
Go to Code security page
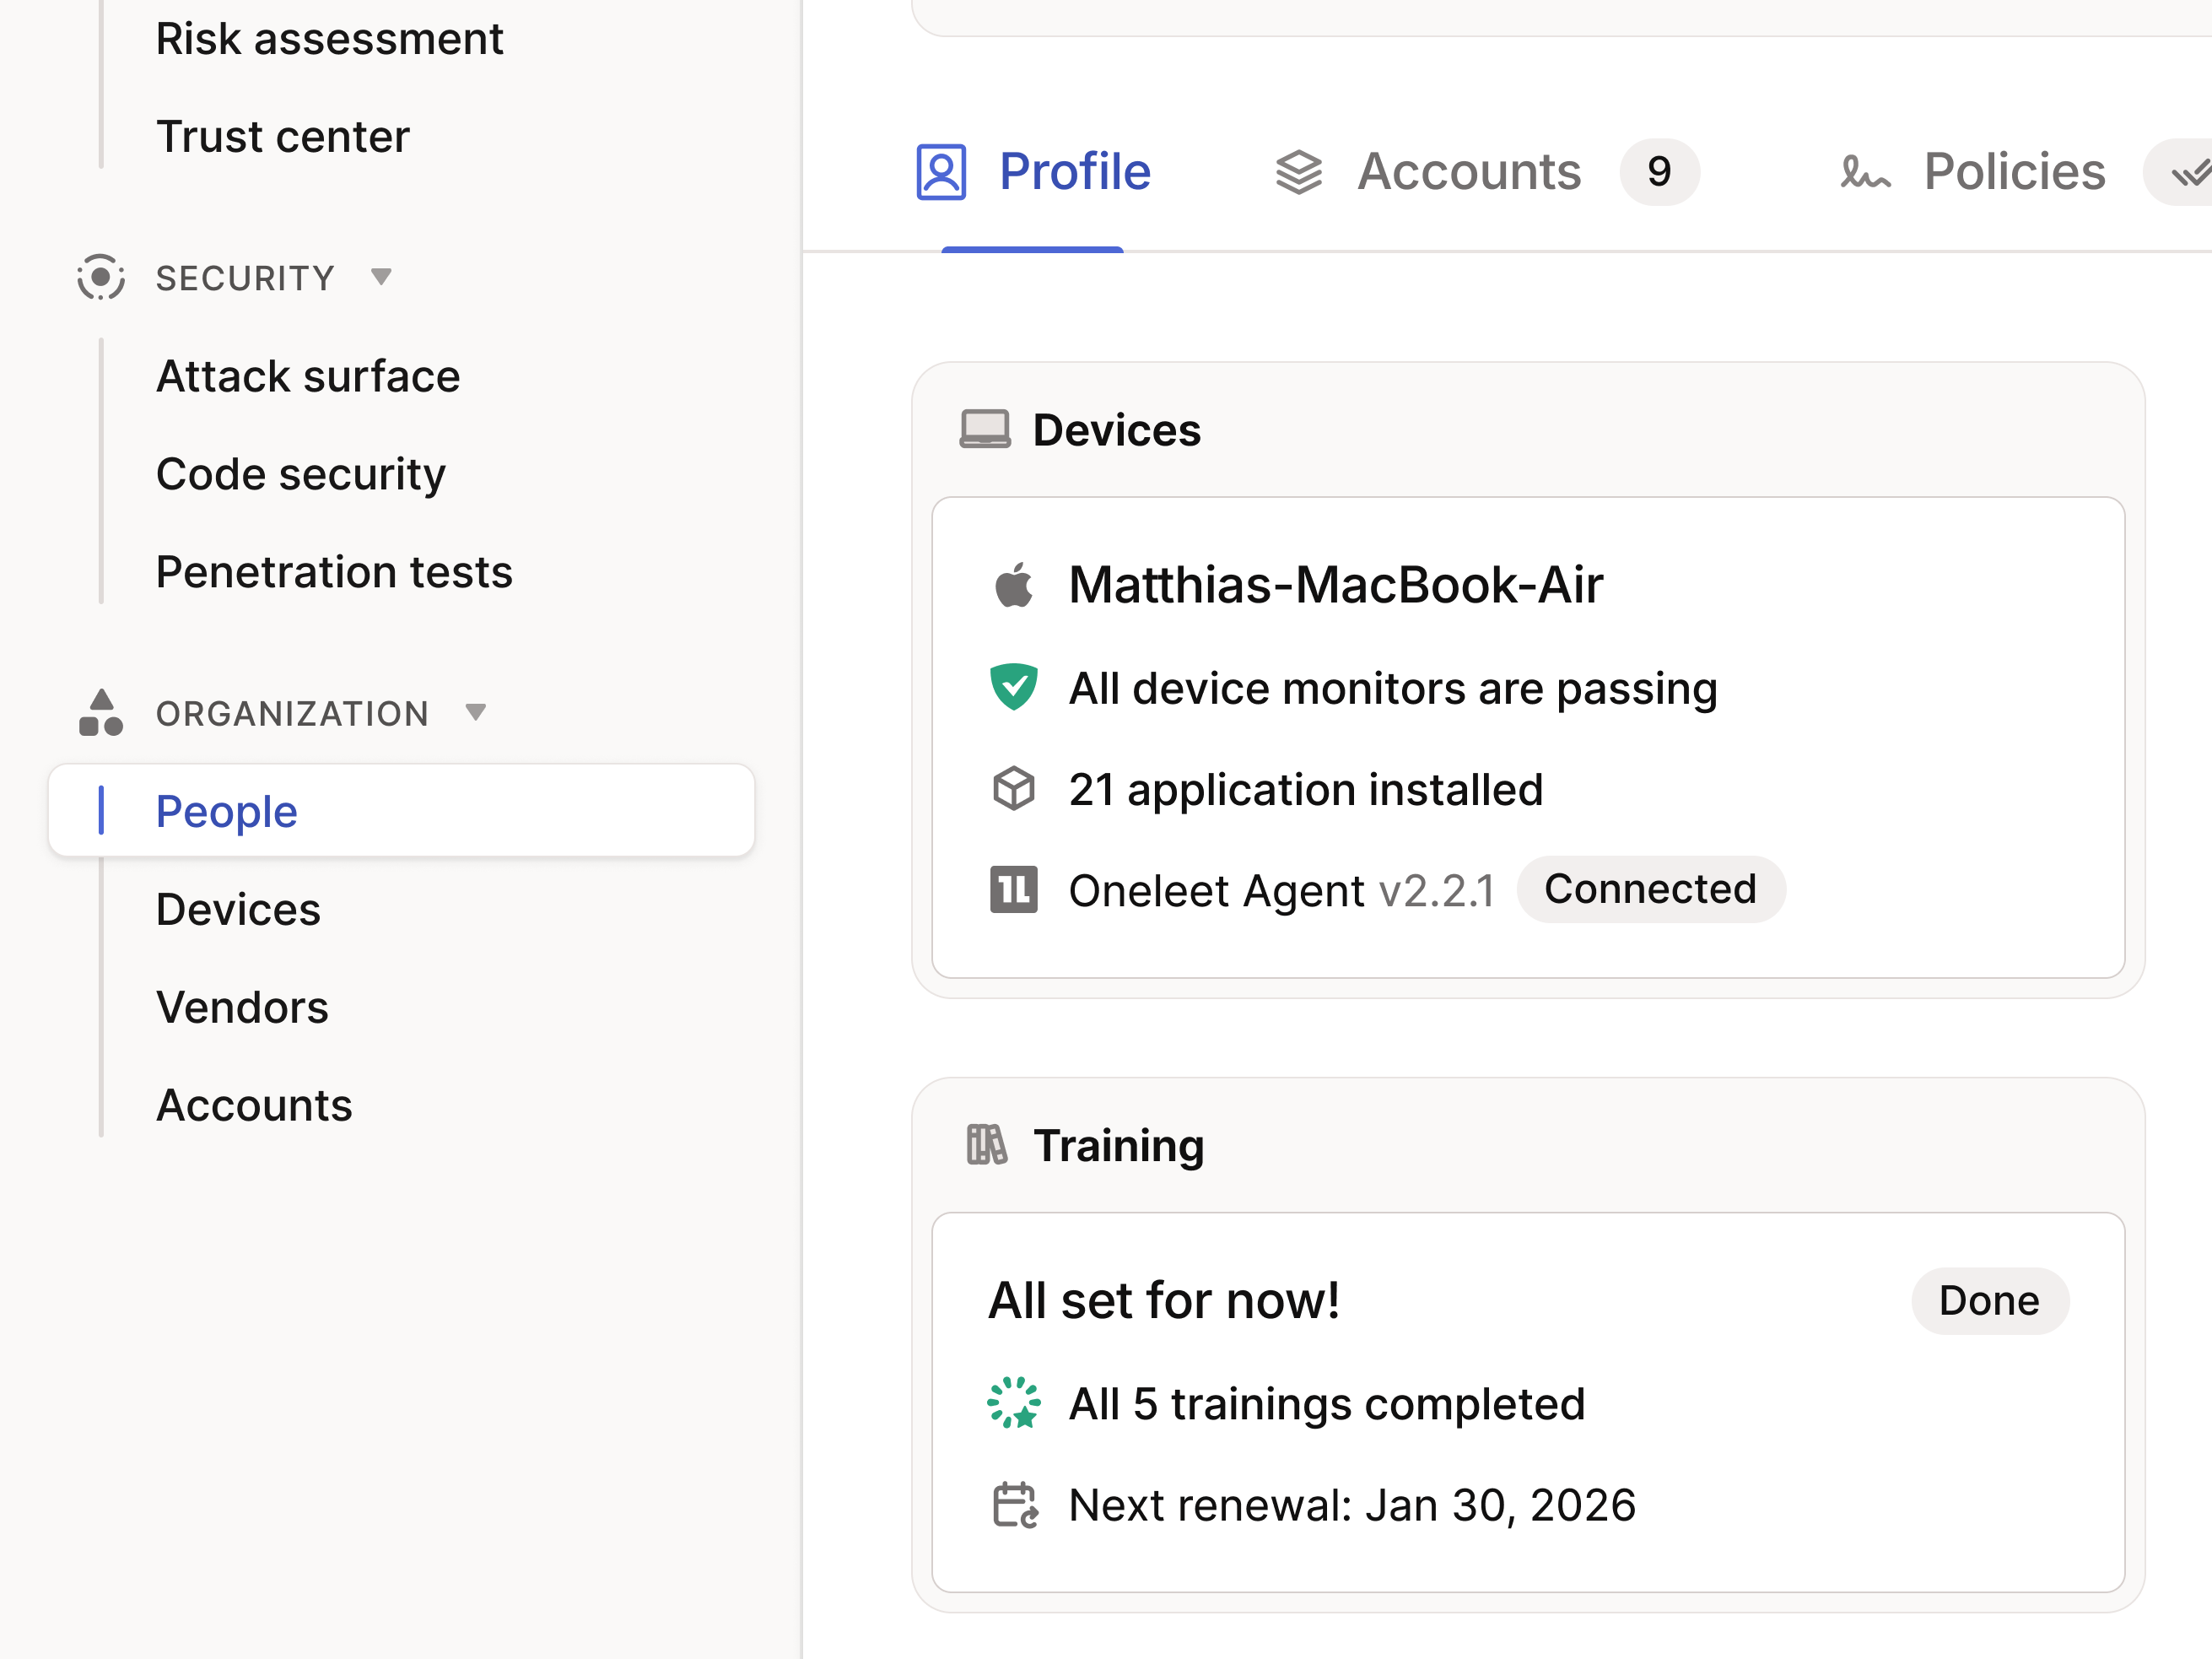pyautogui.click(x=301, y=475)
